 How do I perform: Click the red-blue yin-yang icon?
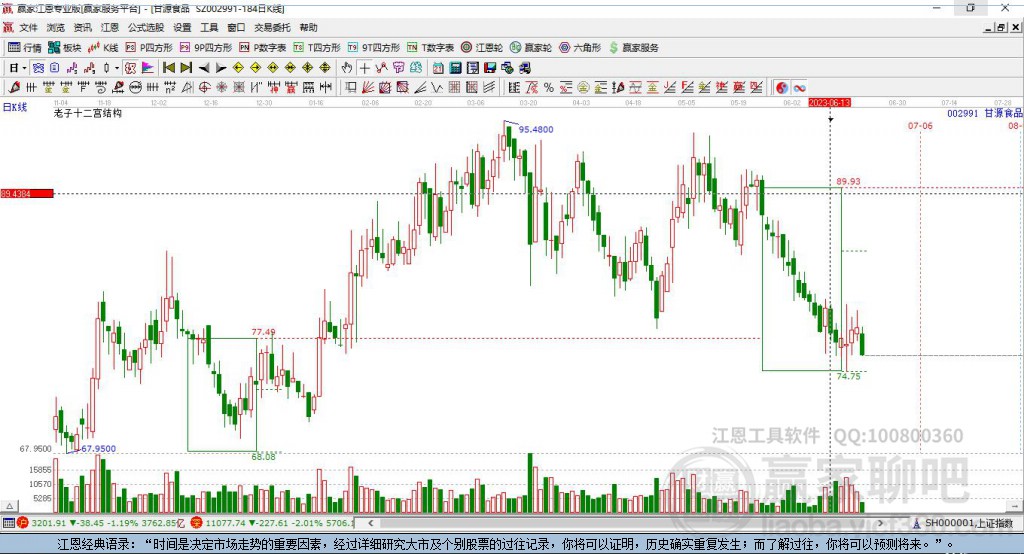click(781, 88)
